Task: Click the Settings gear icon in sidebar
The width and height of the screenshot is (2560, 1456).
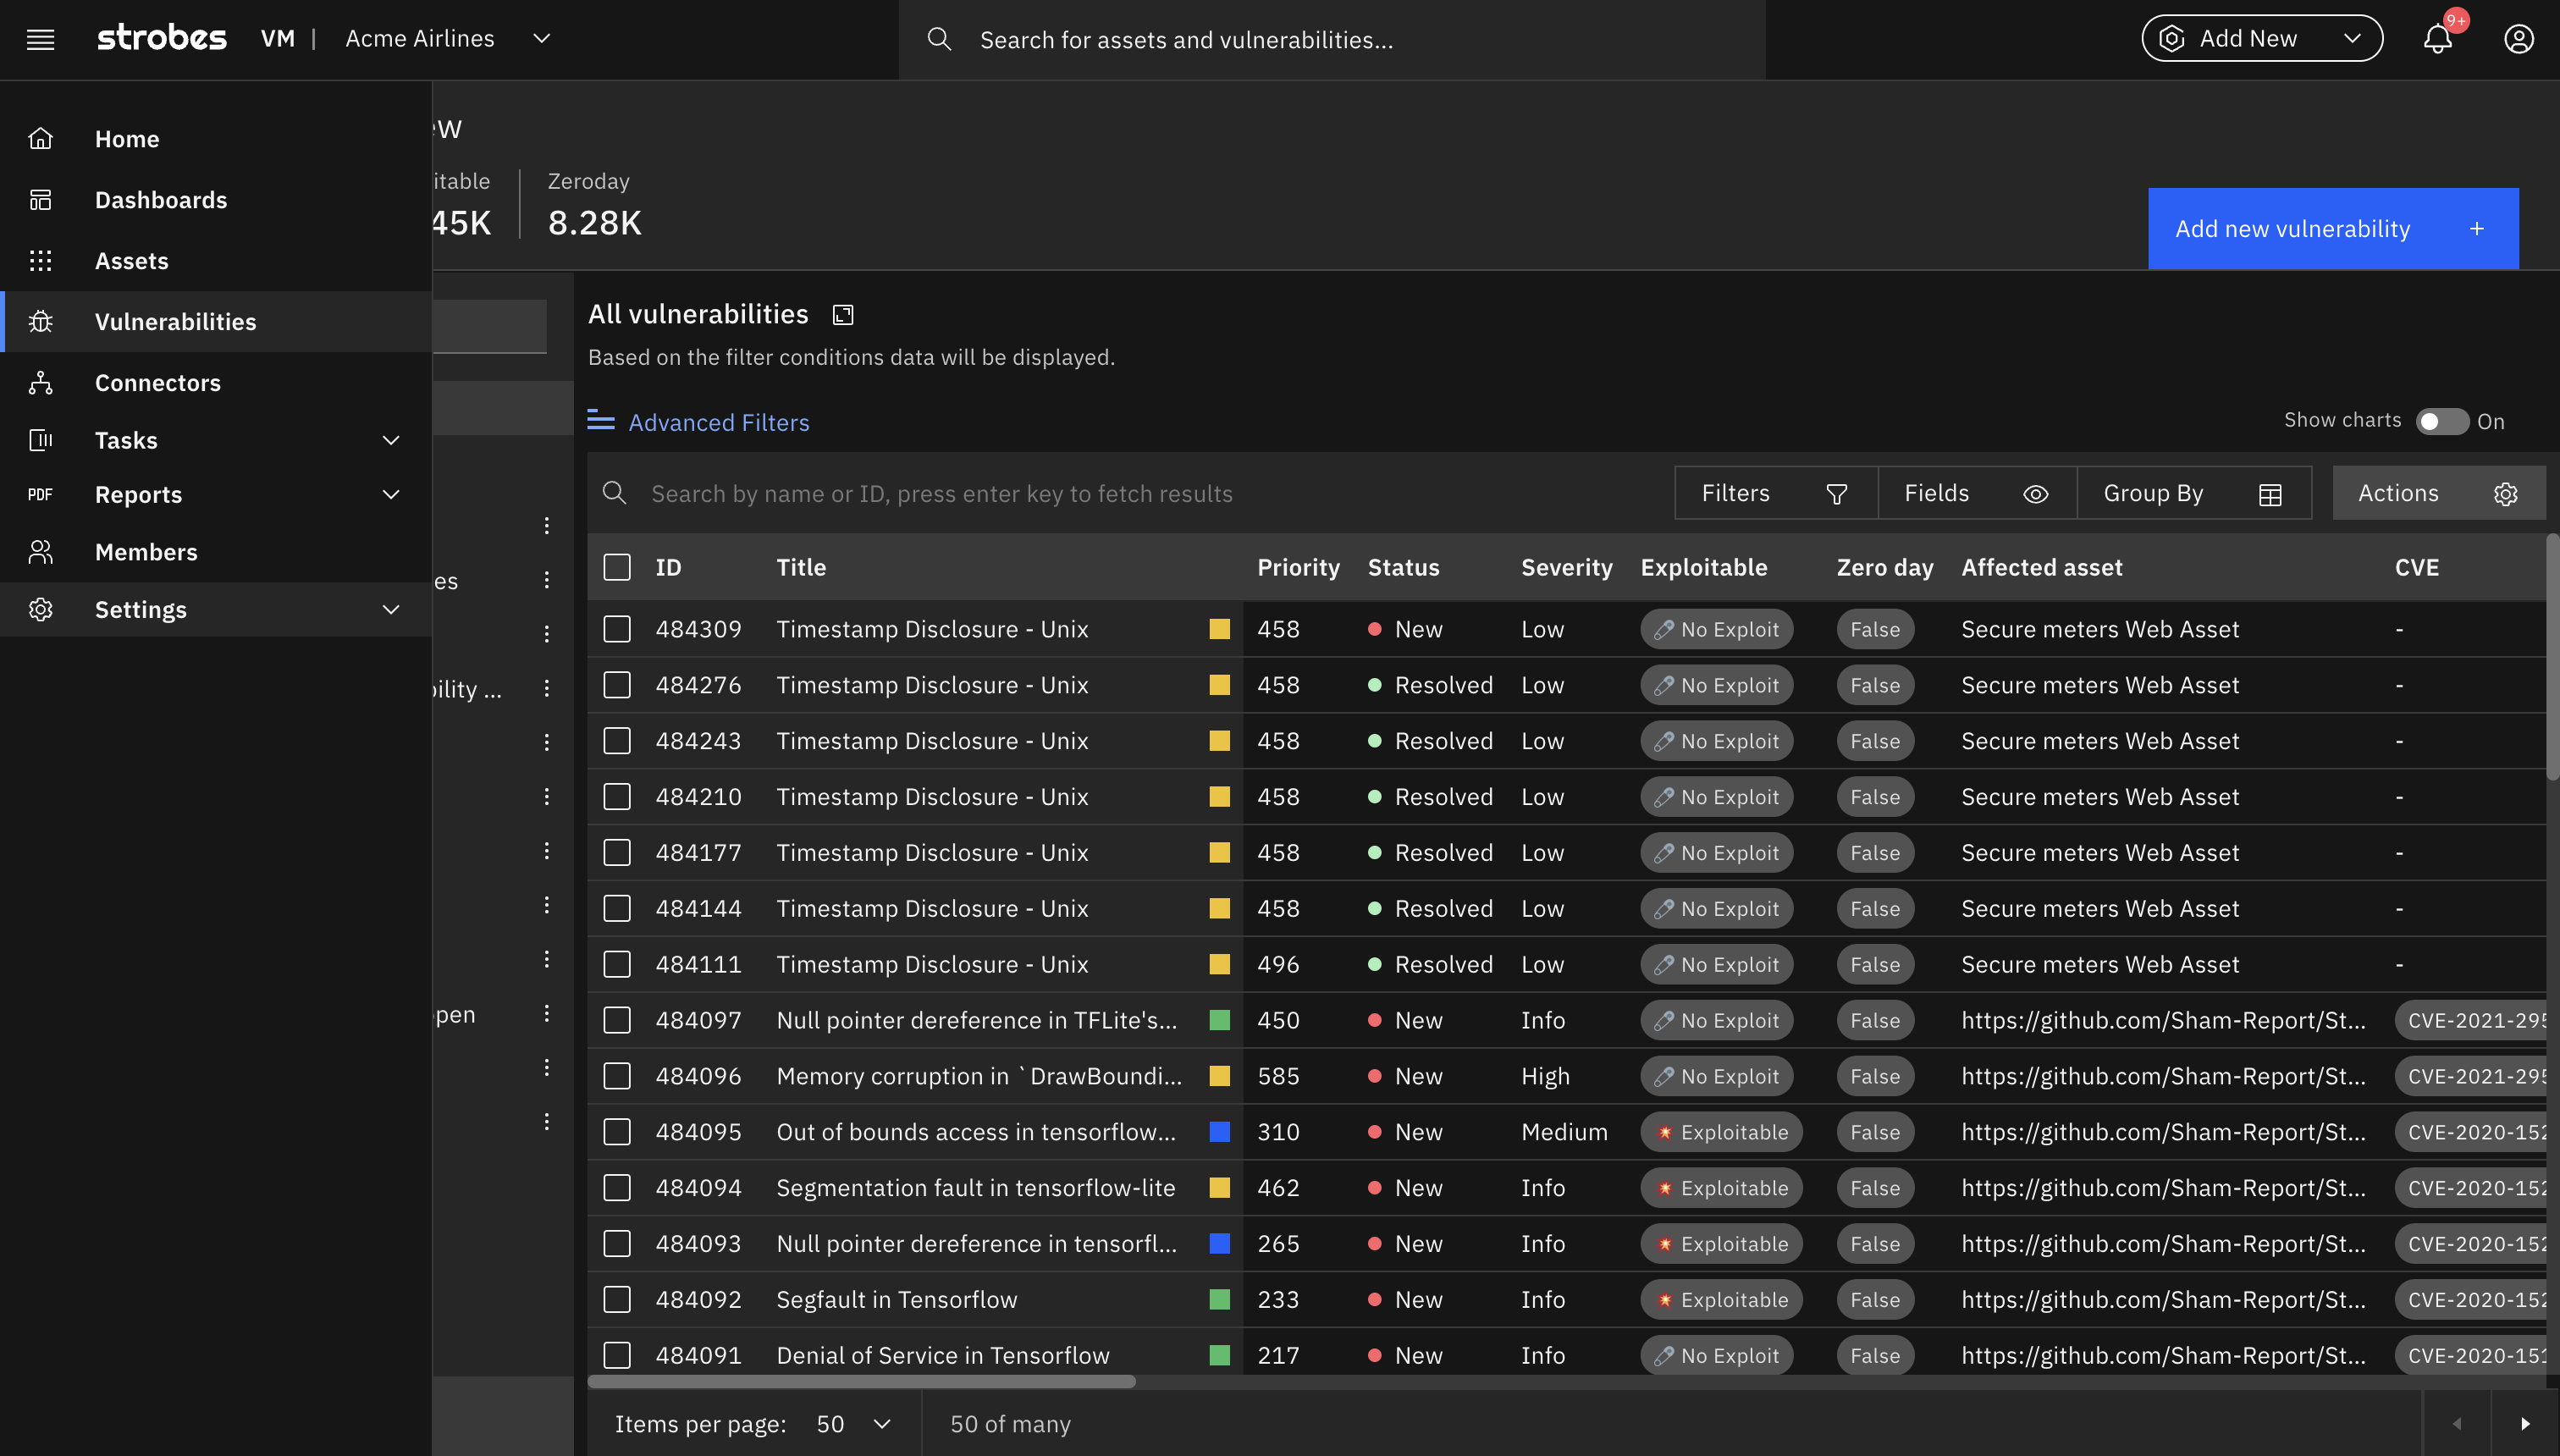Action: pos(40,609)
